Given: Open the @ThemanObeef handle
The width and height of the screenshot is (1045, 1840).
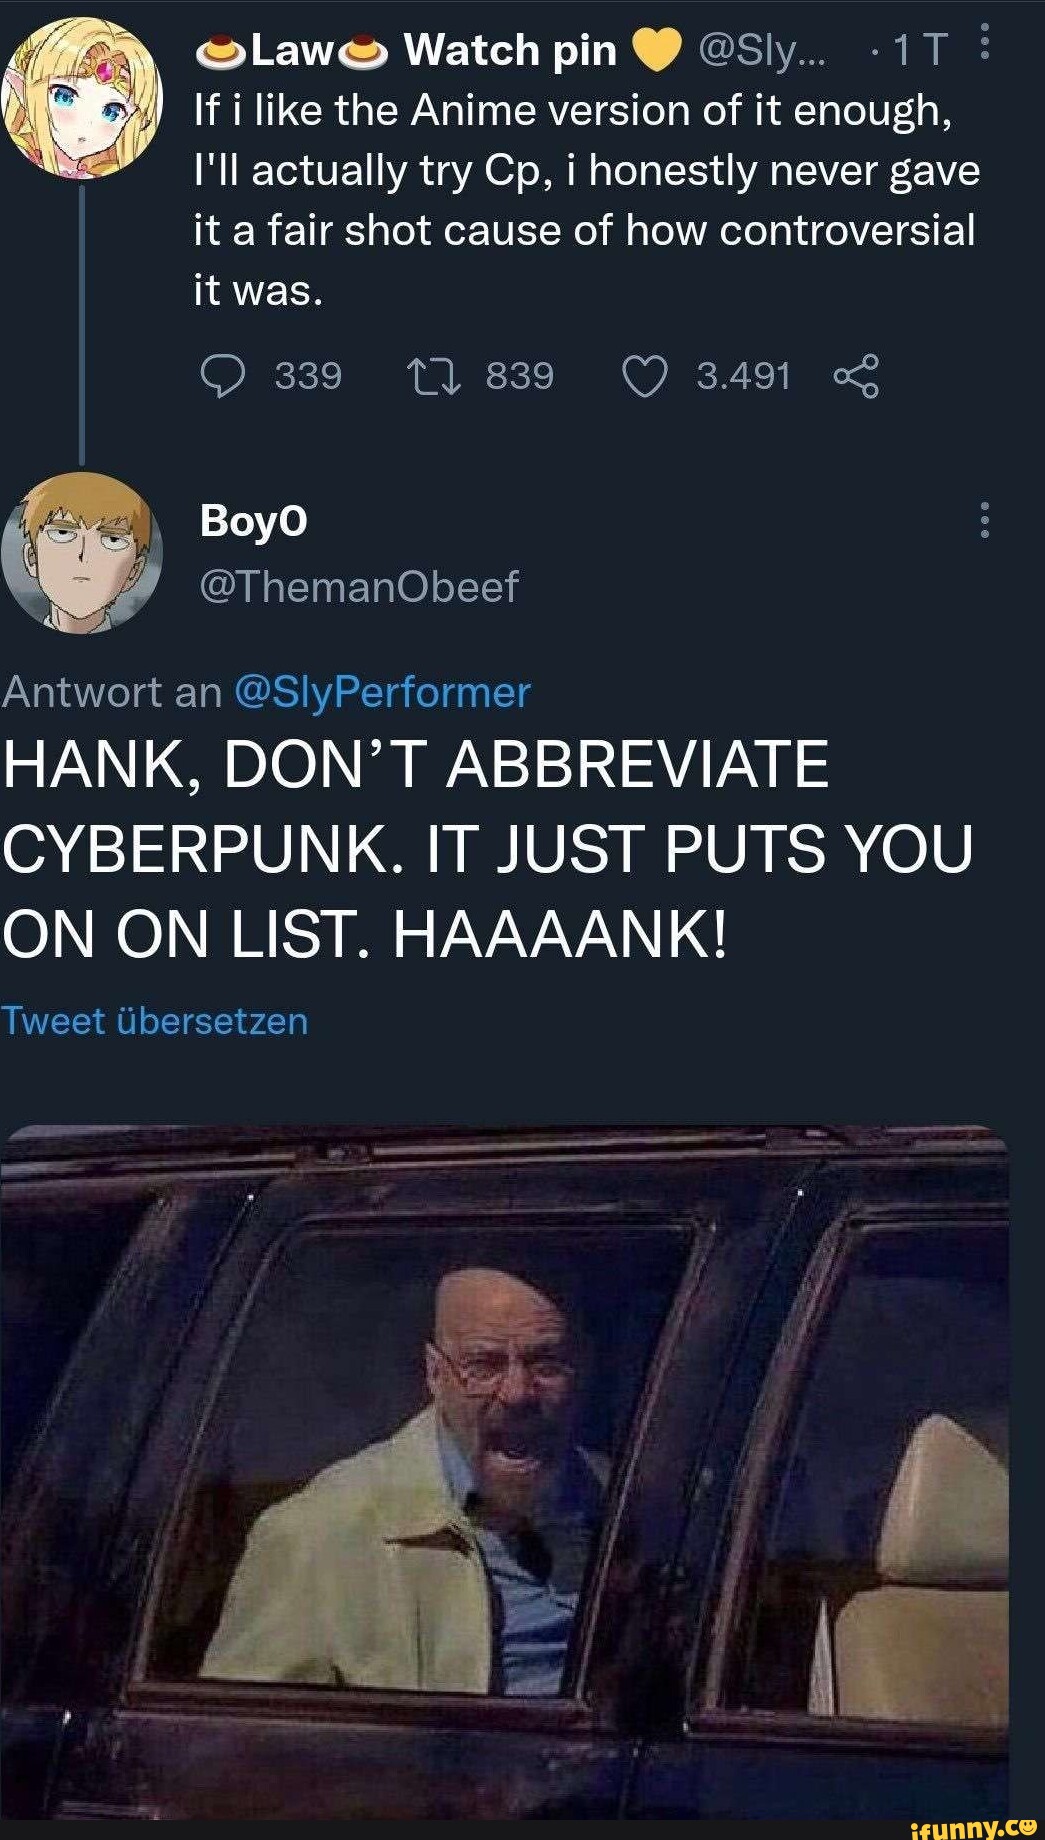Looking at the screenshot, I should (x=359, y=587).
